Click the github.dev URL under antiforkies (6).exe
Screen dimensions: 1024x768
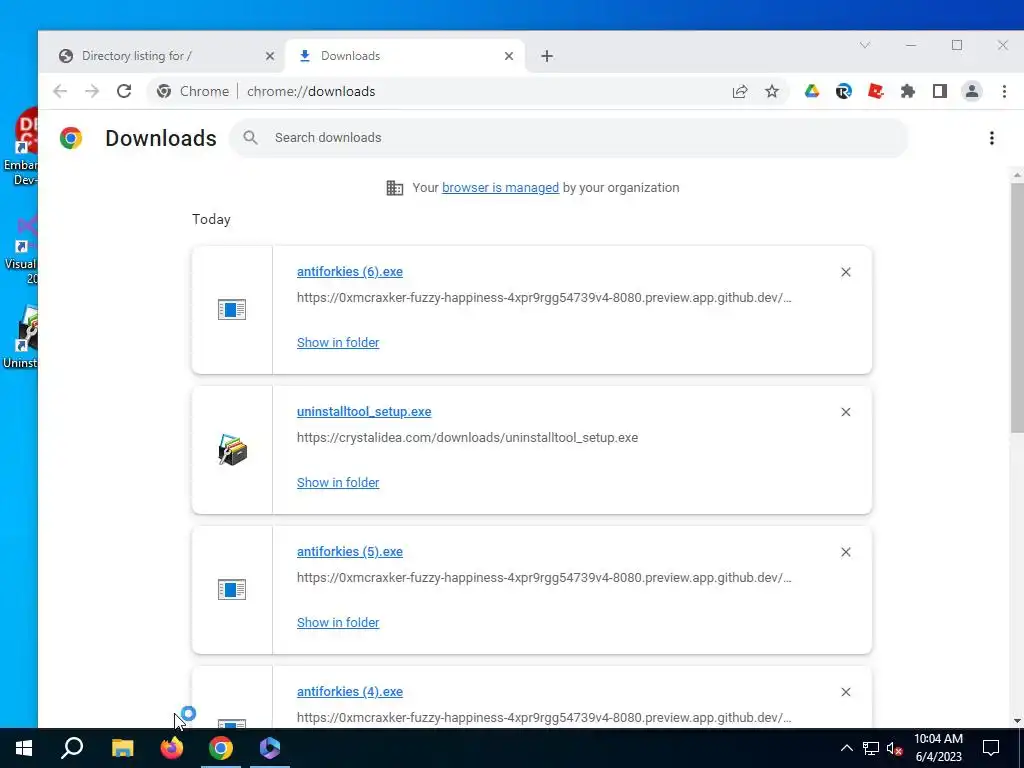[544, 298]
